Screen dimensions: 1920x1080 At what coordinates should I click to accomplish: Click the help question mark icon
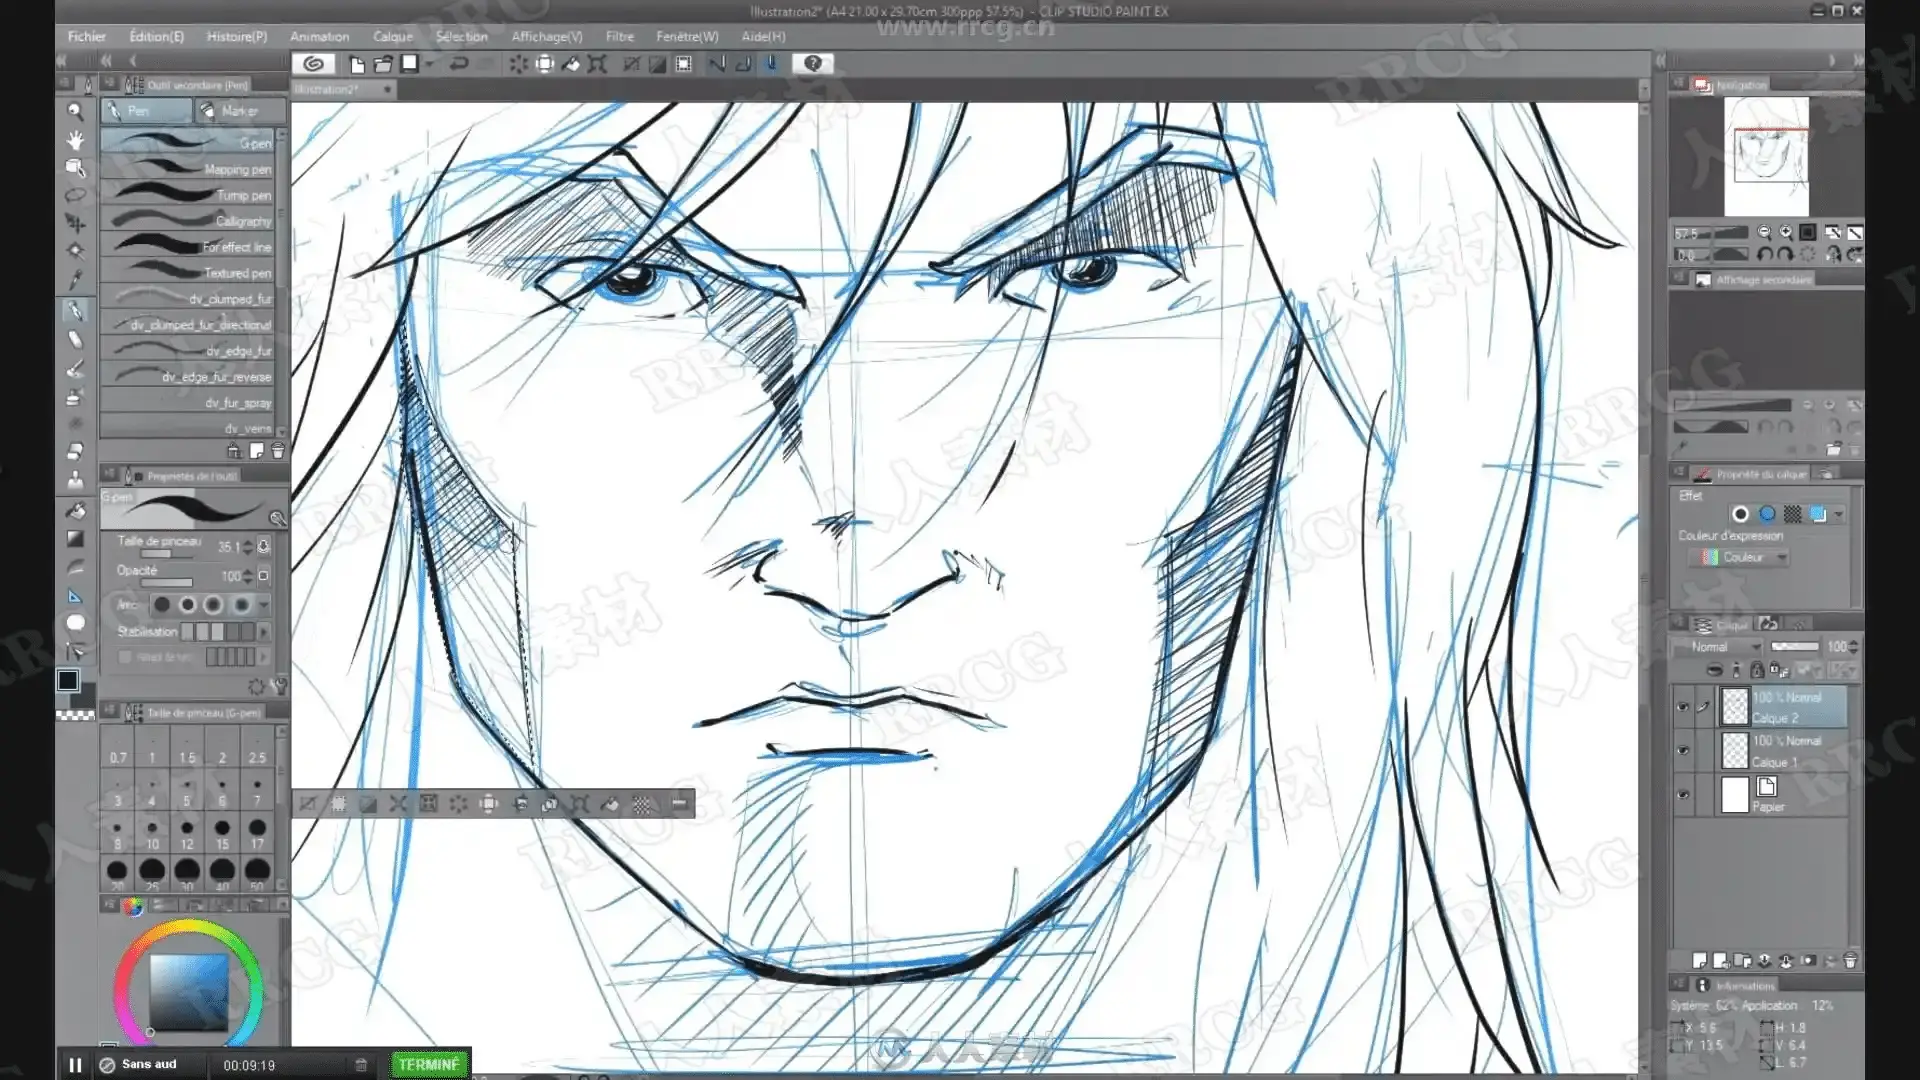tap(813, 64)
